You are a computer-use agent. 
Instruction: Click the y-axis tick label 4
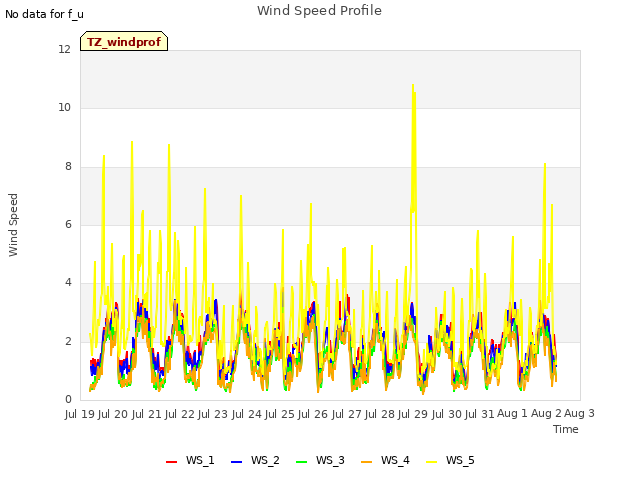[x=68, y=283]
